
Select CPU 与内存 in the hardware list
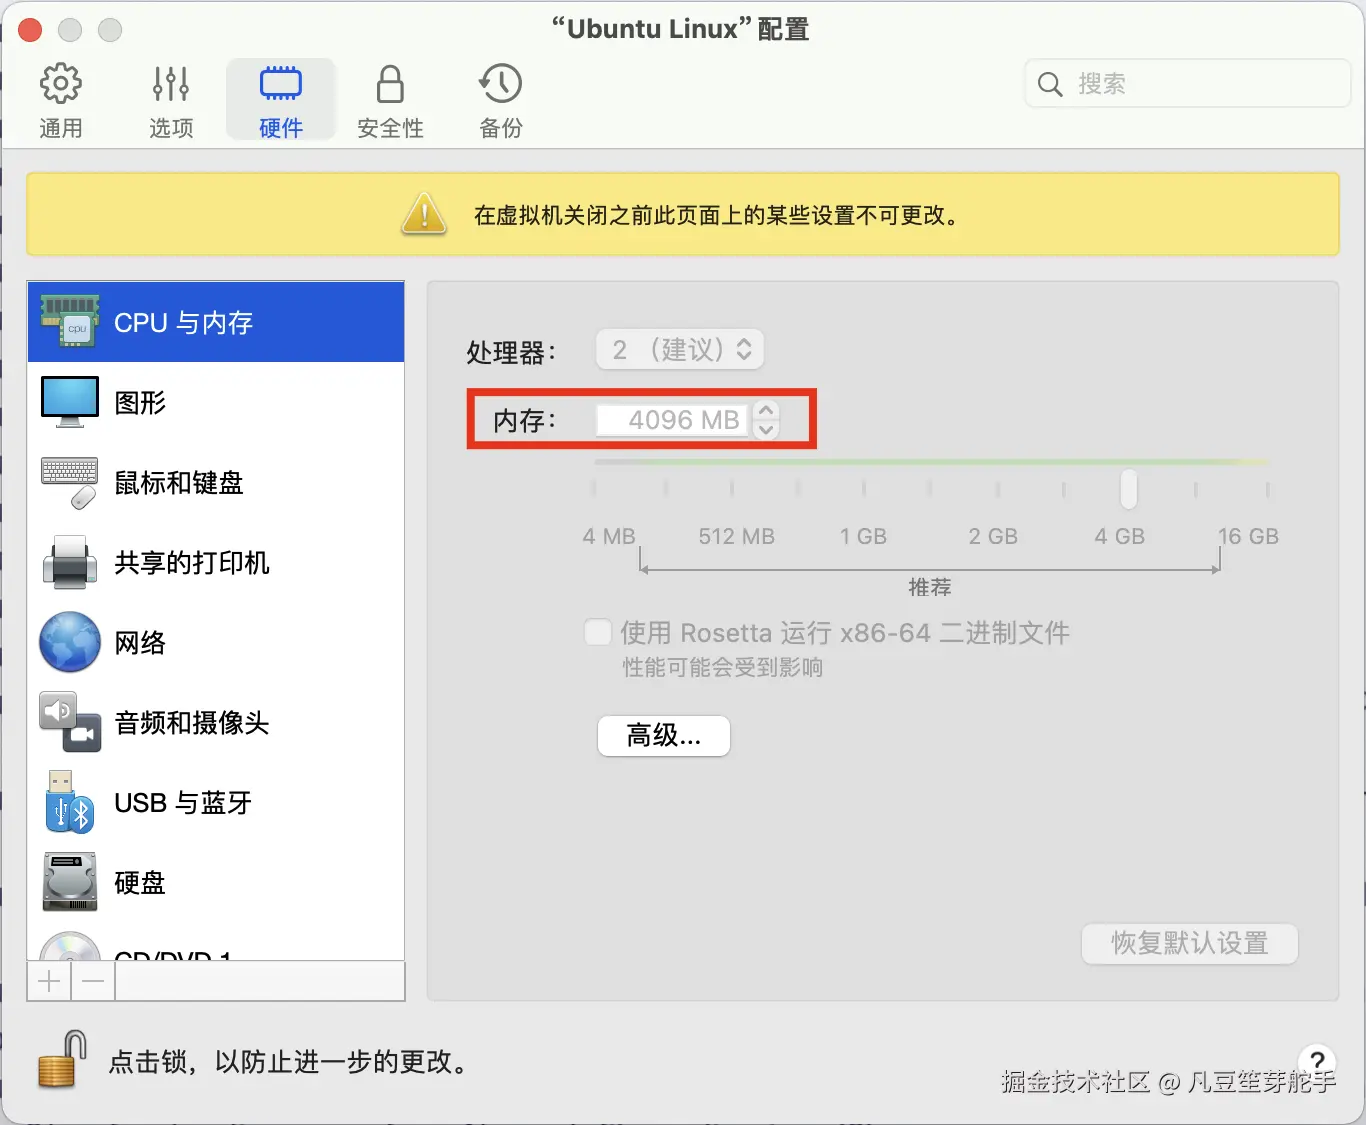[x=216, y=322]
